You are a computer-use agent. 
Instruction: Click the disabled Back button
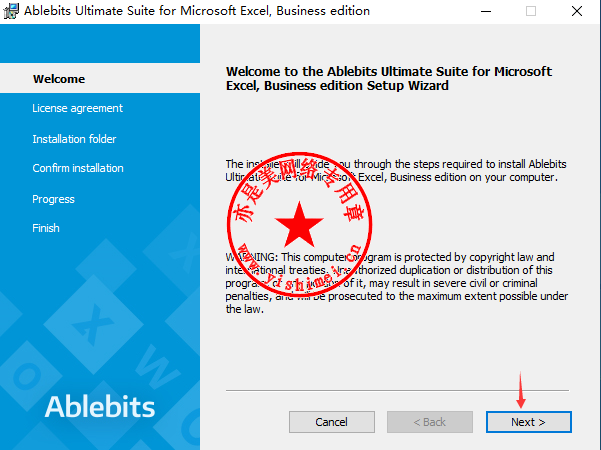click(x=430, y=422)
